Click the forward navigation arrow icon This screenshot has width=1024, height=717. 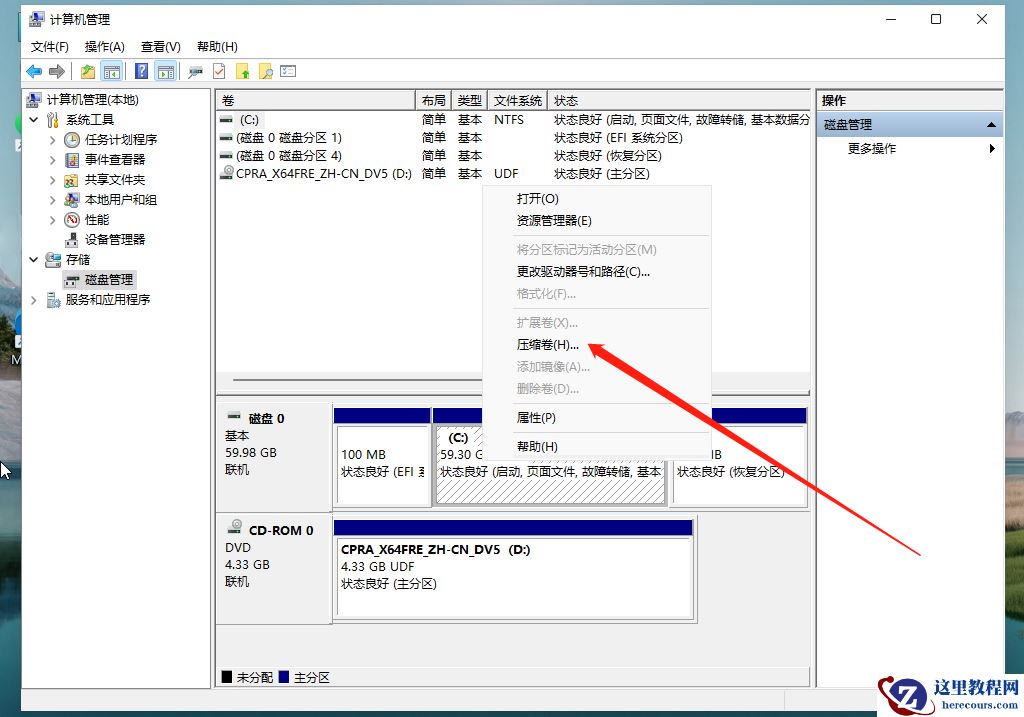55,71
